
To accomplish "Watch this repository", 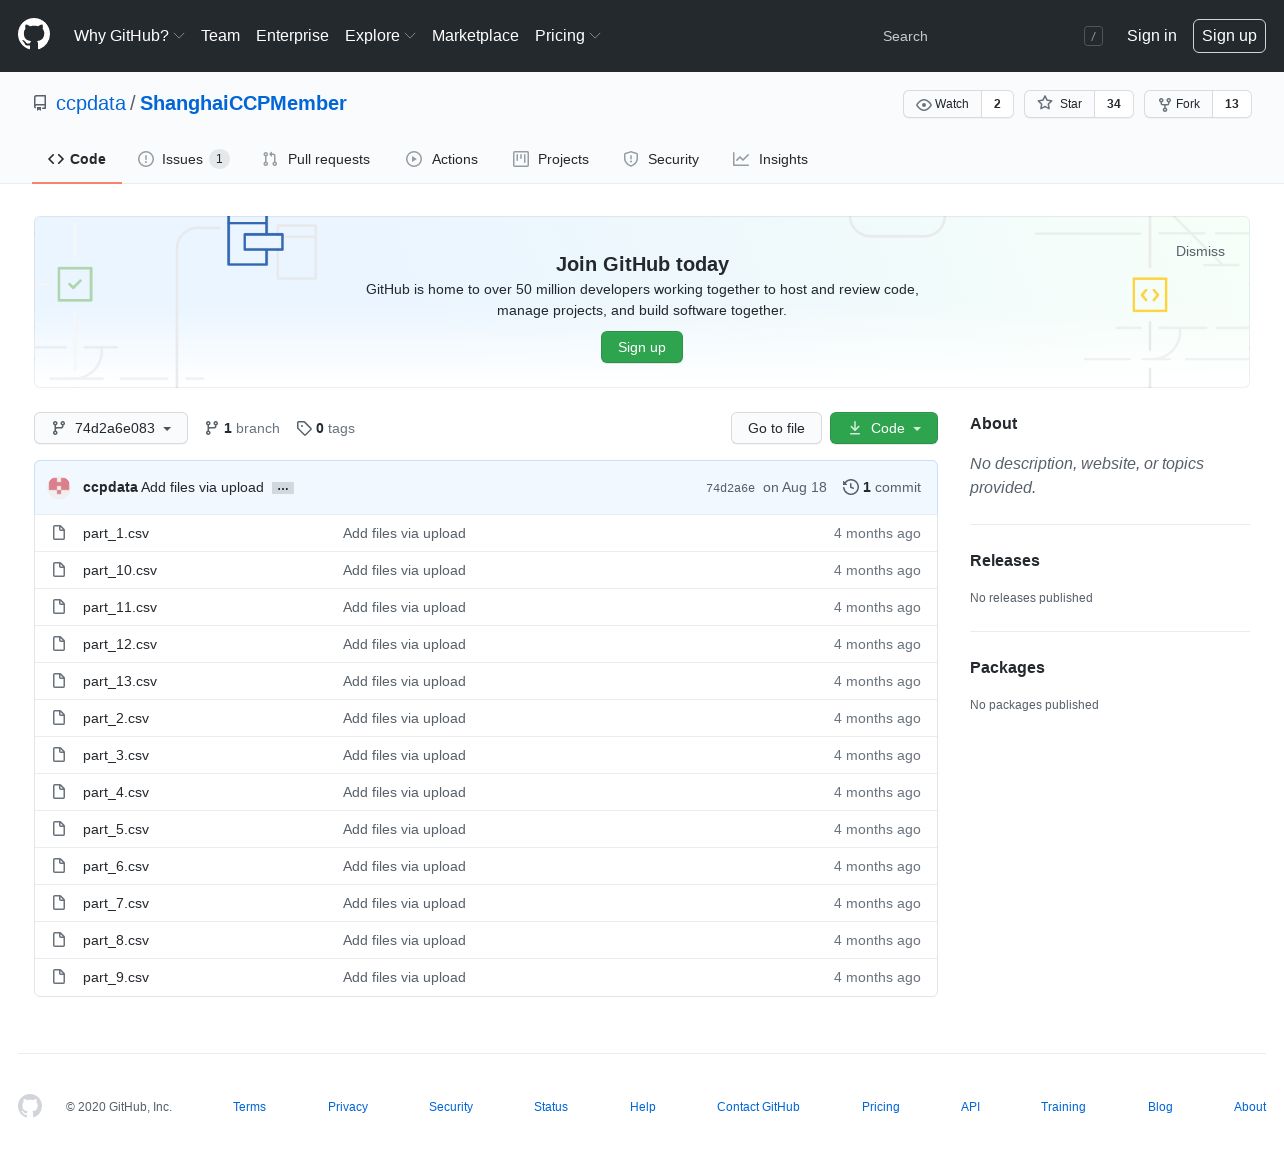I will (942, 104).
